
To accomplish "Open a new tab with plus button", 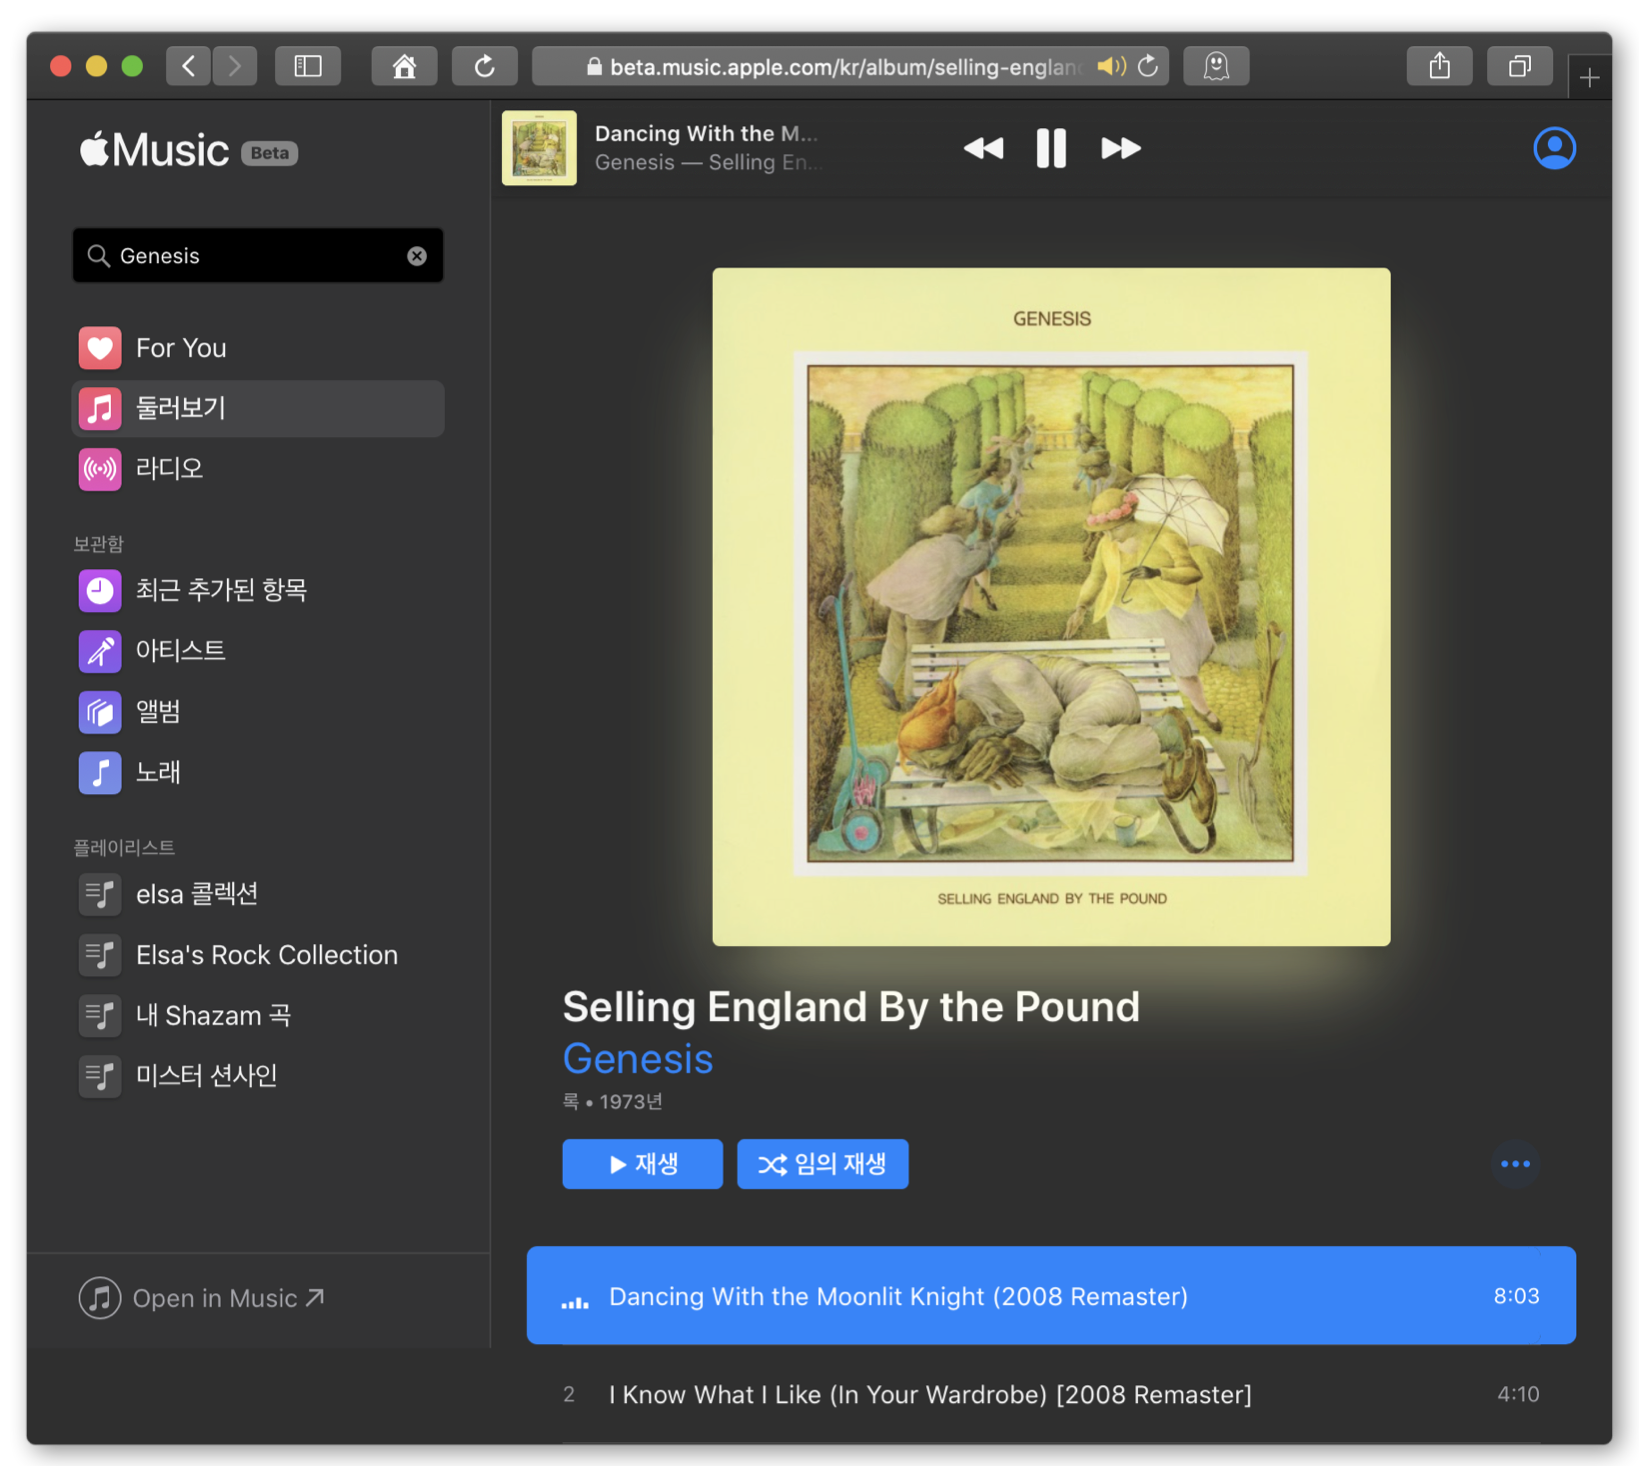I will tap(1589, 77).
